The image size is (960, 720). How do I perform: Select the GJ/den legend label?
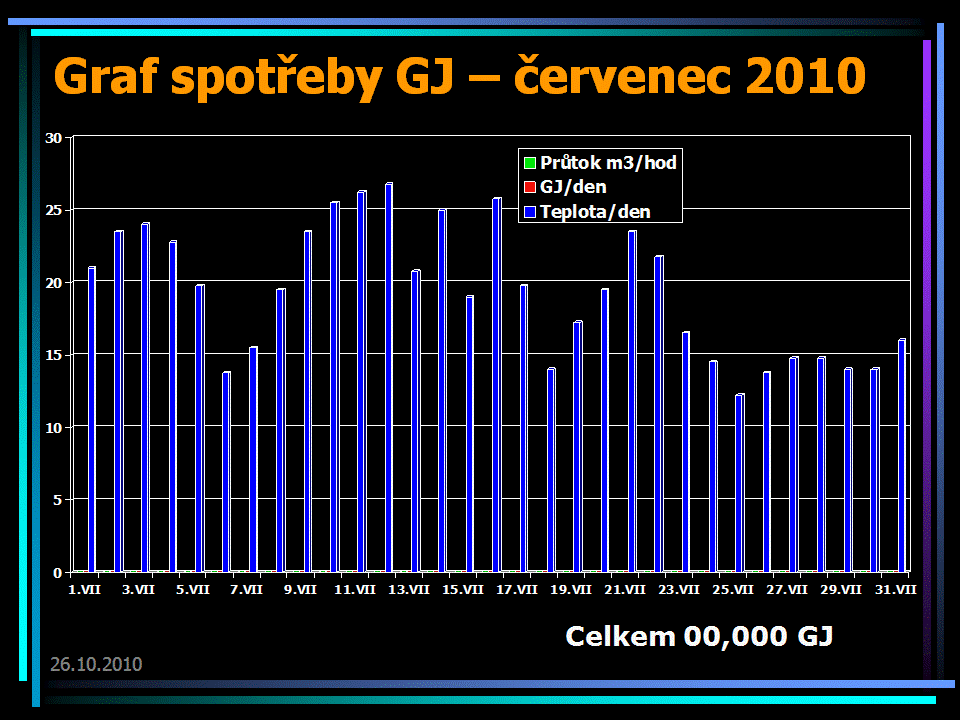coord(573,187)
